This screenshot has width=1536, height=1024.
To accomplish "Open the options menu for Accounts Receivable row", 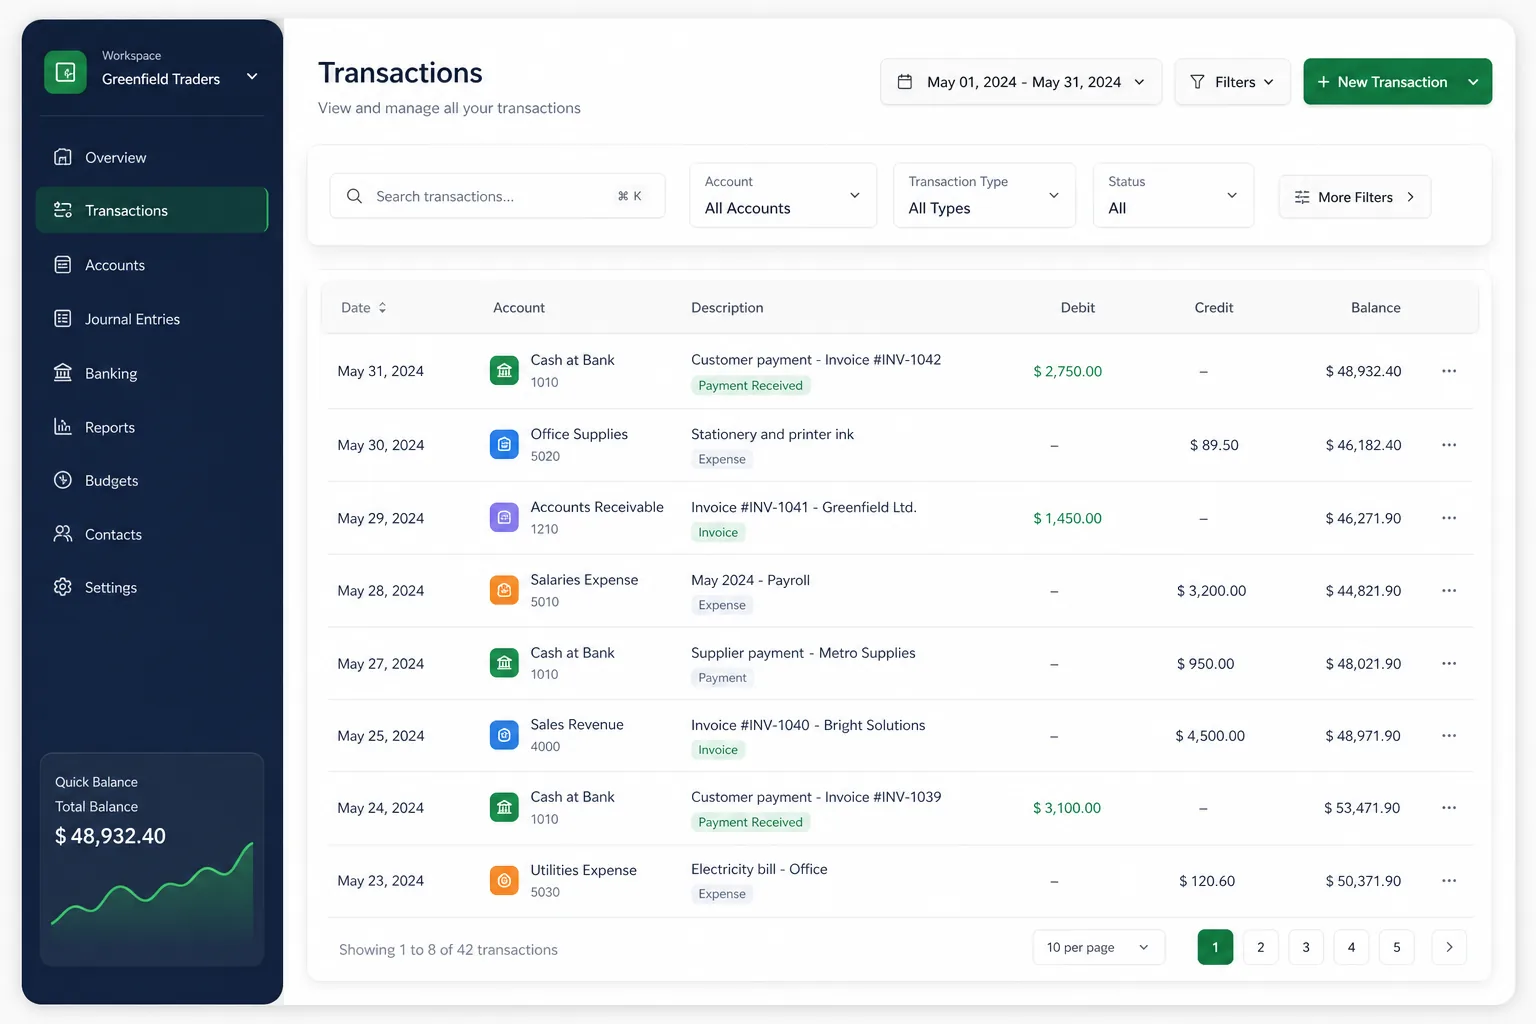I will pyautogui.click(x=1449, y=518).
